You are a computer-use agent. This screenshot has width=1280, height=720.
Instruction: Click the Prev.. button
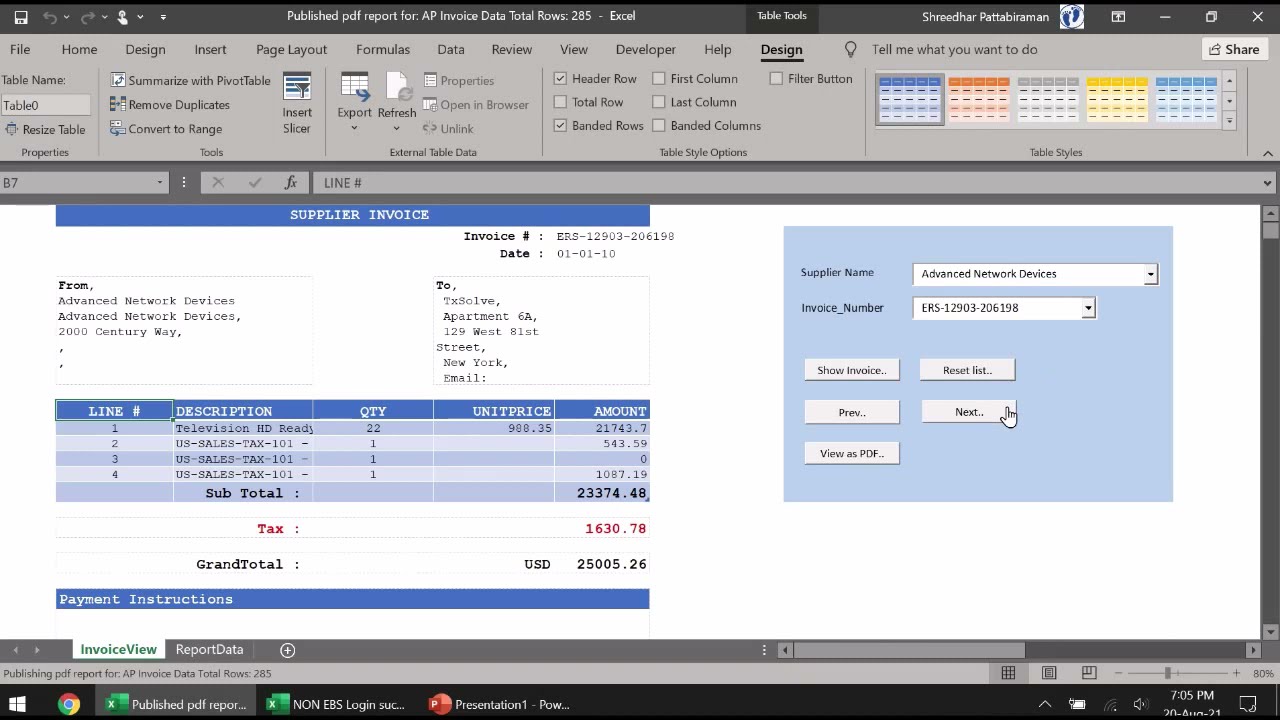pyautogui.click(x=852, y=412)
